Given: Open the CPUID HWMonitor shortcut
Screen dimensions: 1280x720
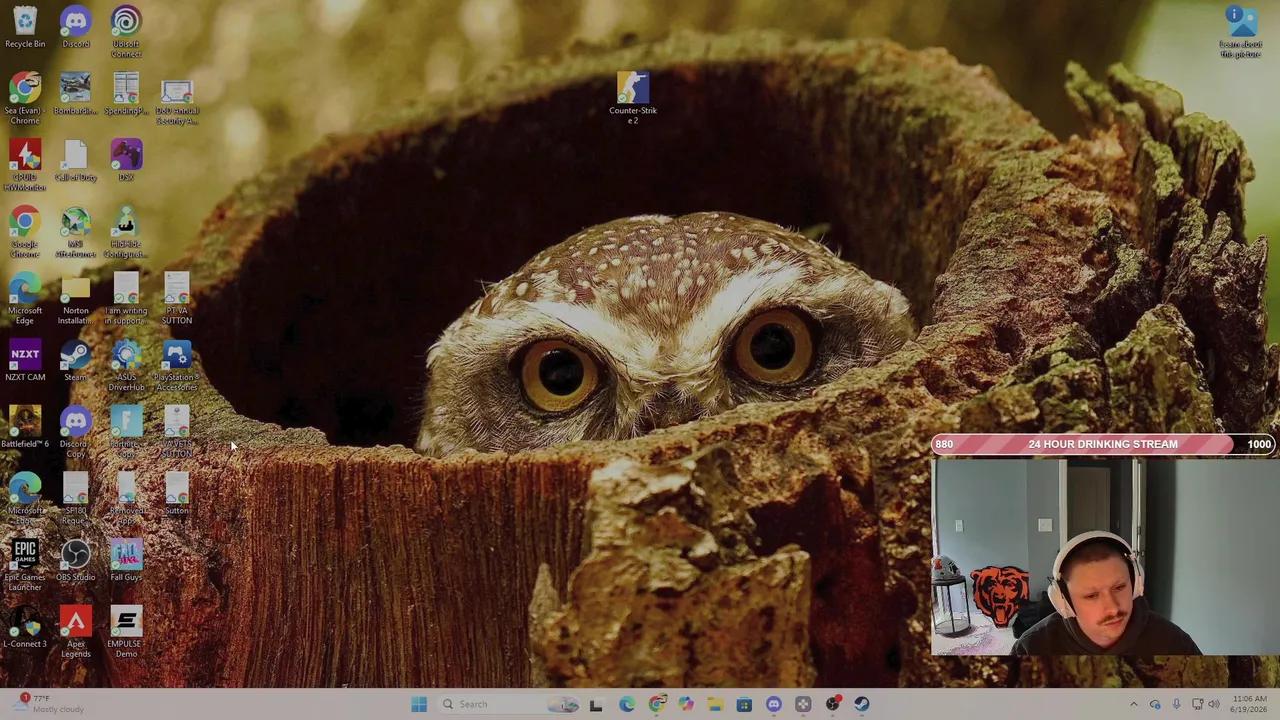Looking at the screenshot, I should pyautogui.click(x=25, y=165).
